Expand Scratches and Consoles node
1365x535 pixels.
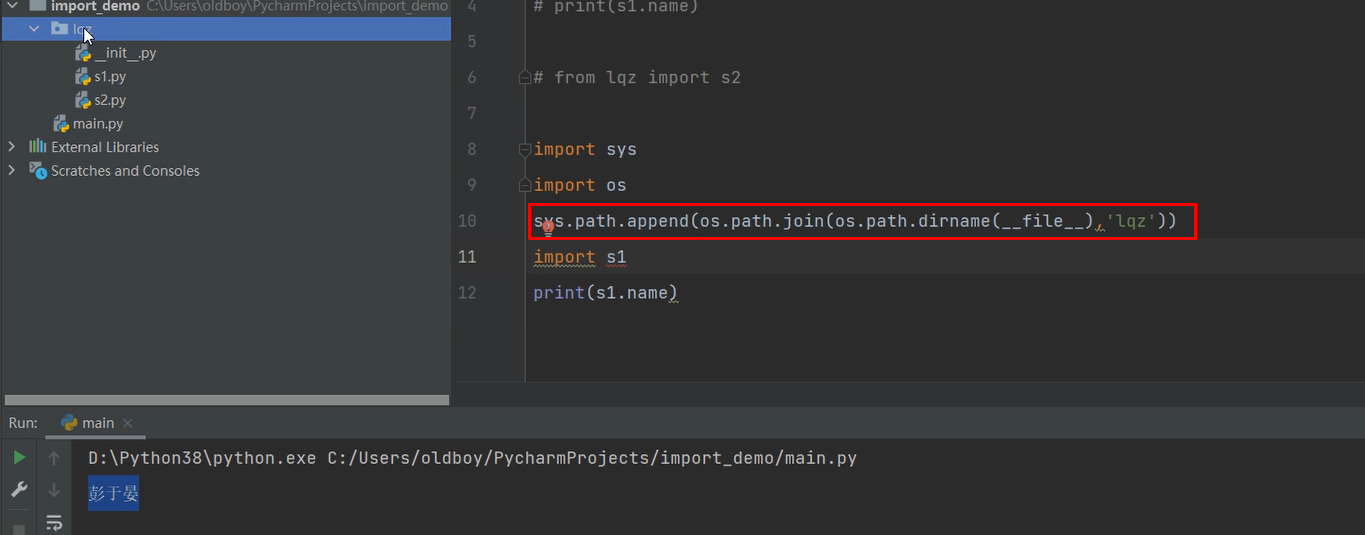coord(12,171)
